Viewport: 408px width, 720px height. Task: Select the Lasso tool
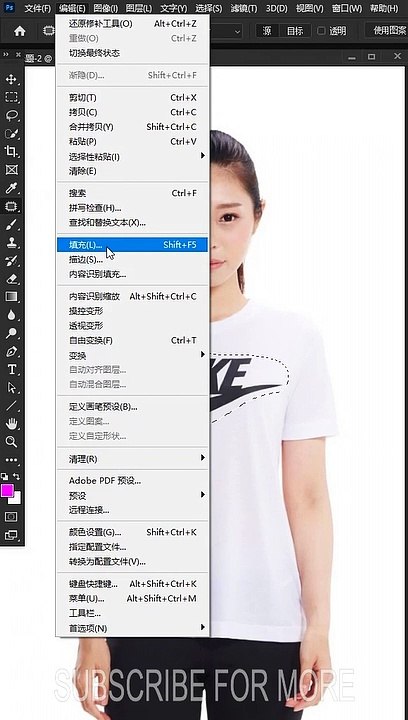[x=11, y=115]
